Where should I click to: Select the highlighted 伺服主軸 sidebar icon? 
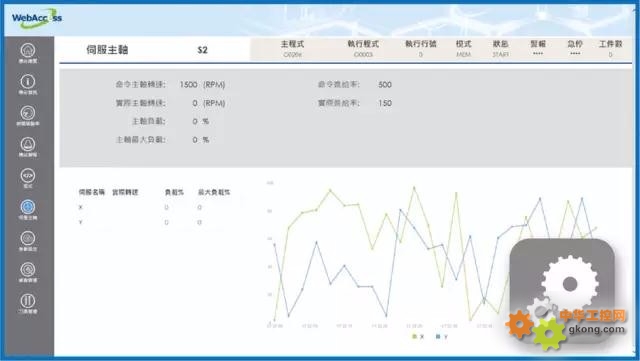pyautogui.click(x=28, y=210)
